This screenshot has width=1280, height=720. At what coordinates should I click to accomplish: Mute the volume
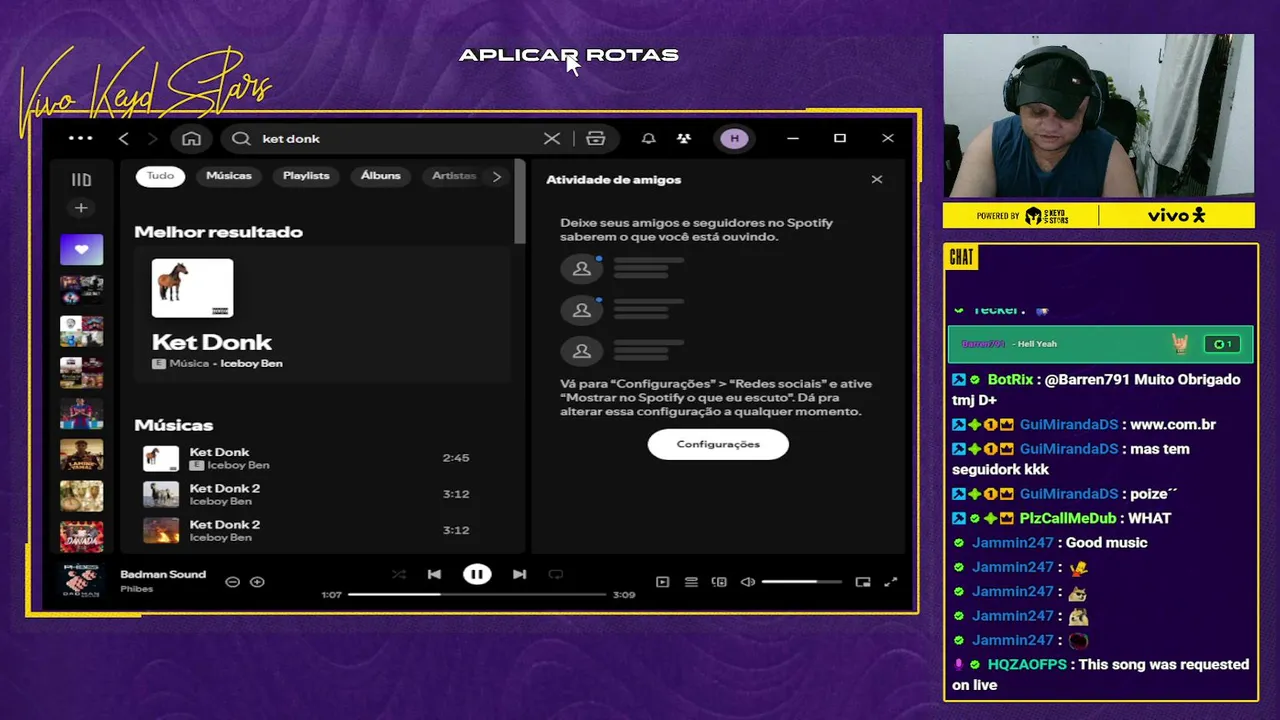(747, 582)
